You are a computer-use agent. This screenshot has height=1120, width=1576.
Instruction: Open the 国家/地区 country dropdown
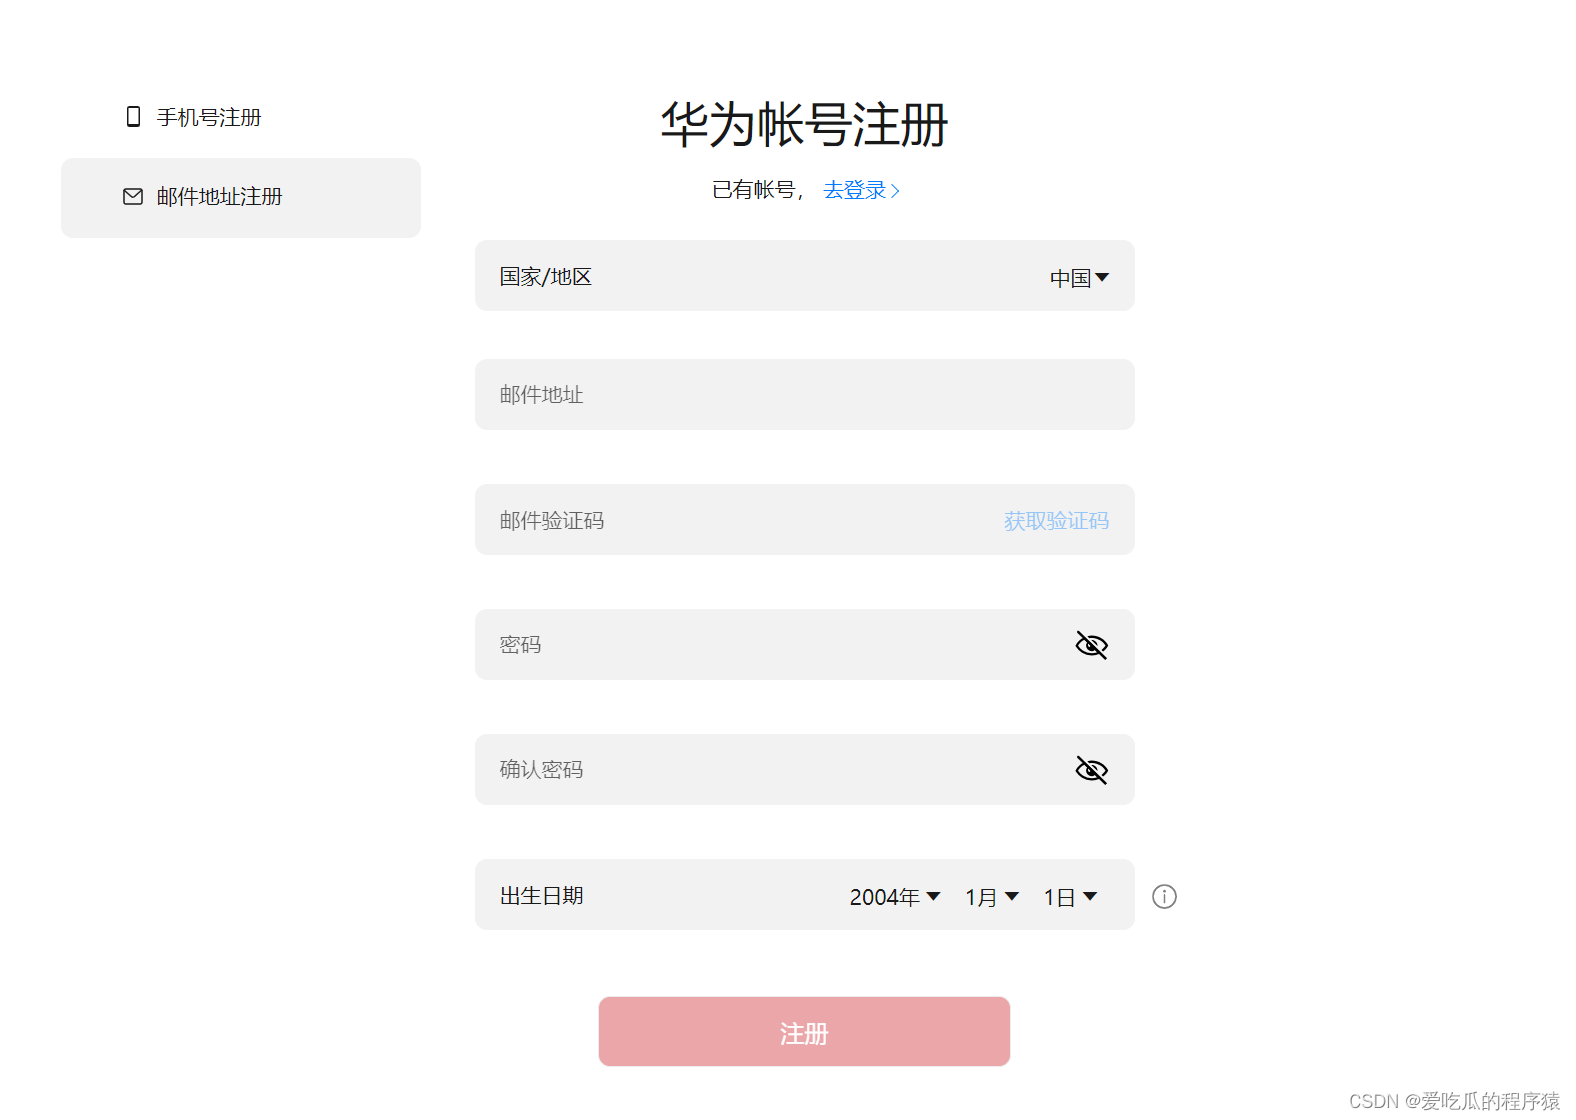pos(1079,278)
